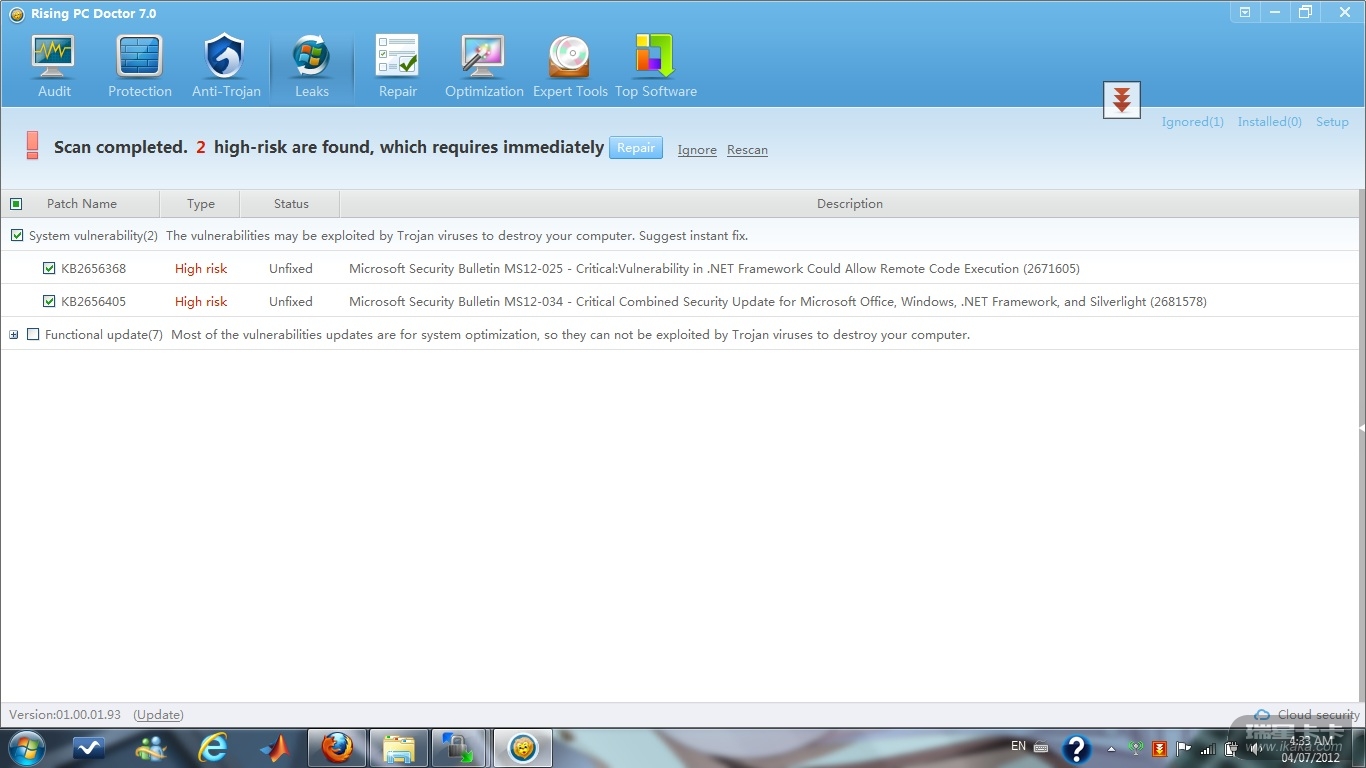This screenshot has height=768, width=1366.
Task: Uncheck the System vulnerability(2) group checkbox
Action: click(x=17, y=236)
